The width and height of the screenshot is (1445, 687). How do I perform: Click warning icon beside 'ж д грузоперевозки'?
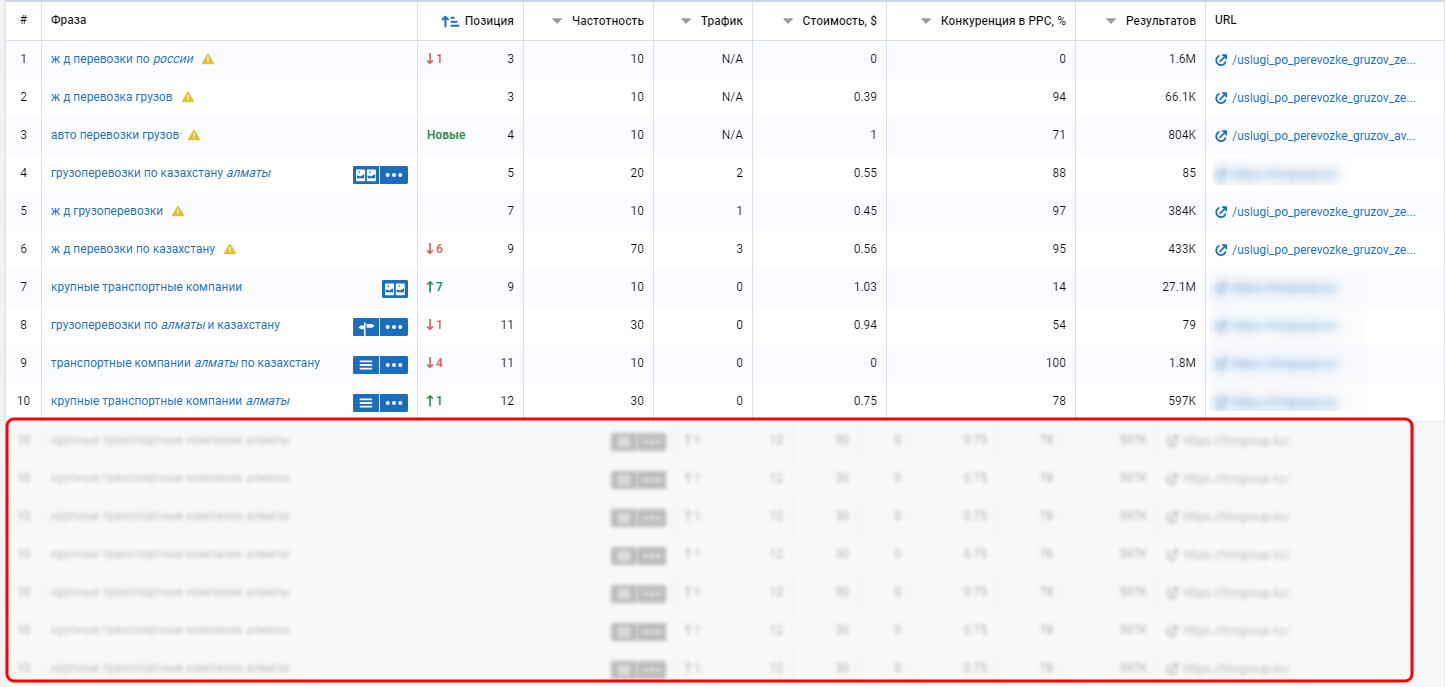[x=178, y=211]
